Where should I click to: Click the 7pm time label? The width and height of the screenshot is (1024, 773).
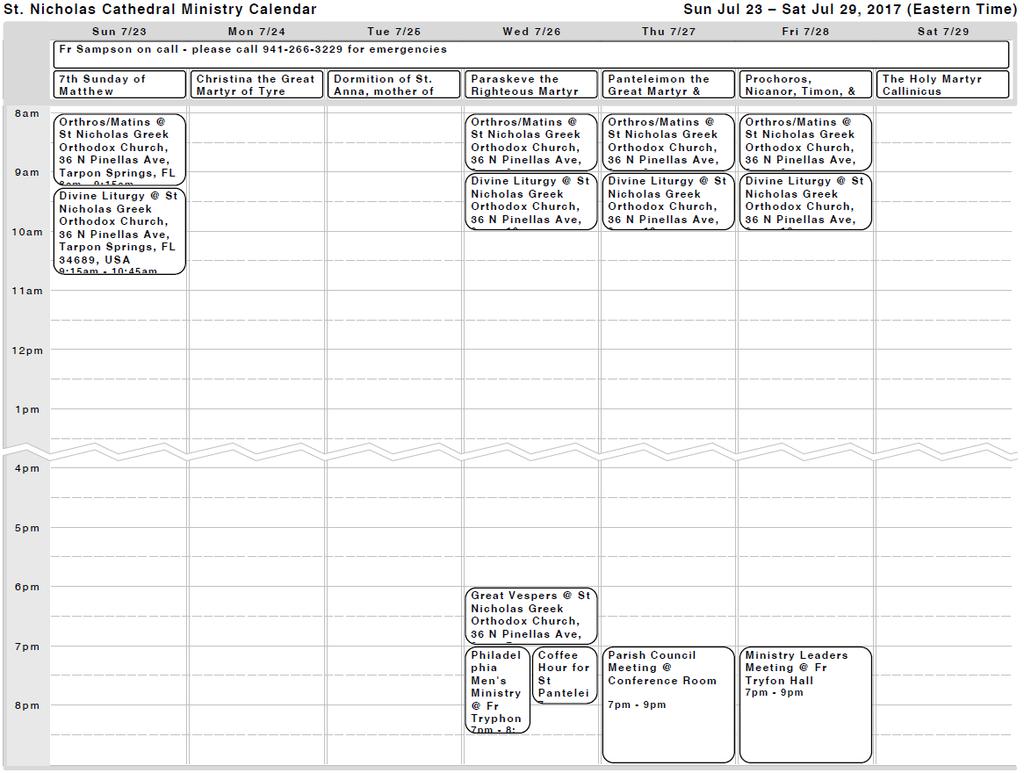tap(27, 647)
